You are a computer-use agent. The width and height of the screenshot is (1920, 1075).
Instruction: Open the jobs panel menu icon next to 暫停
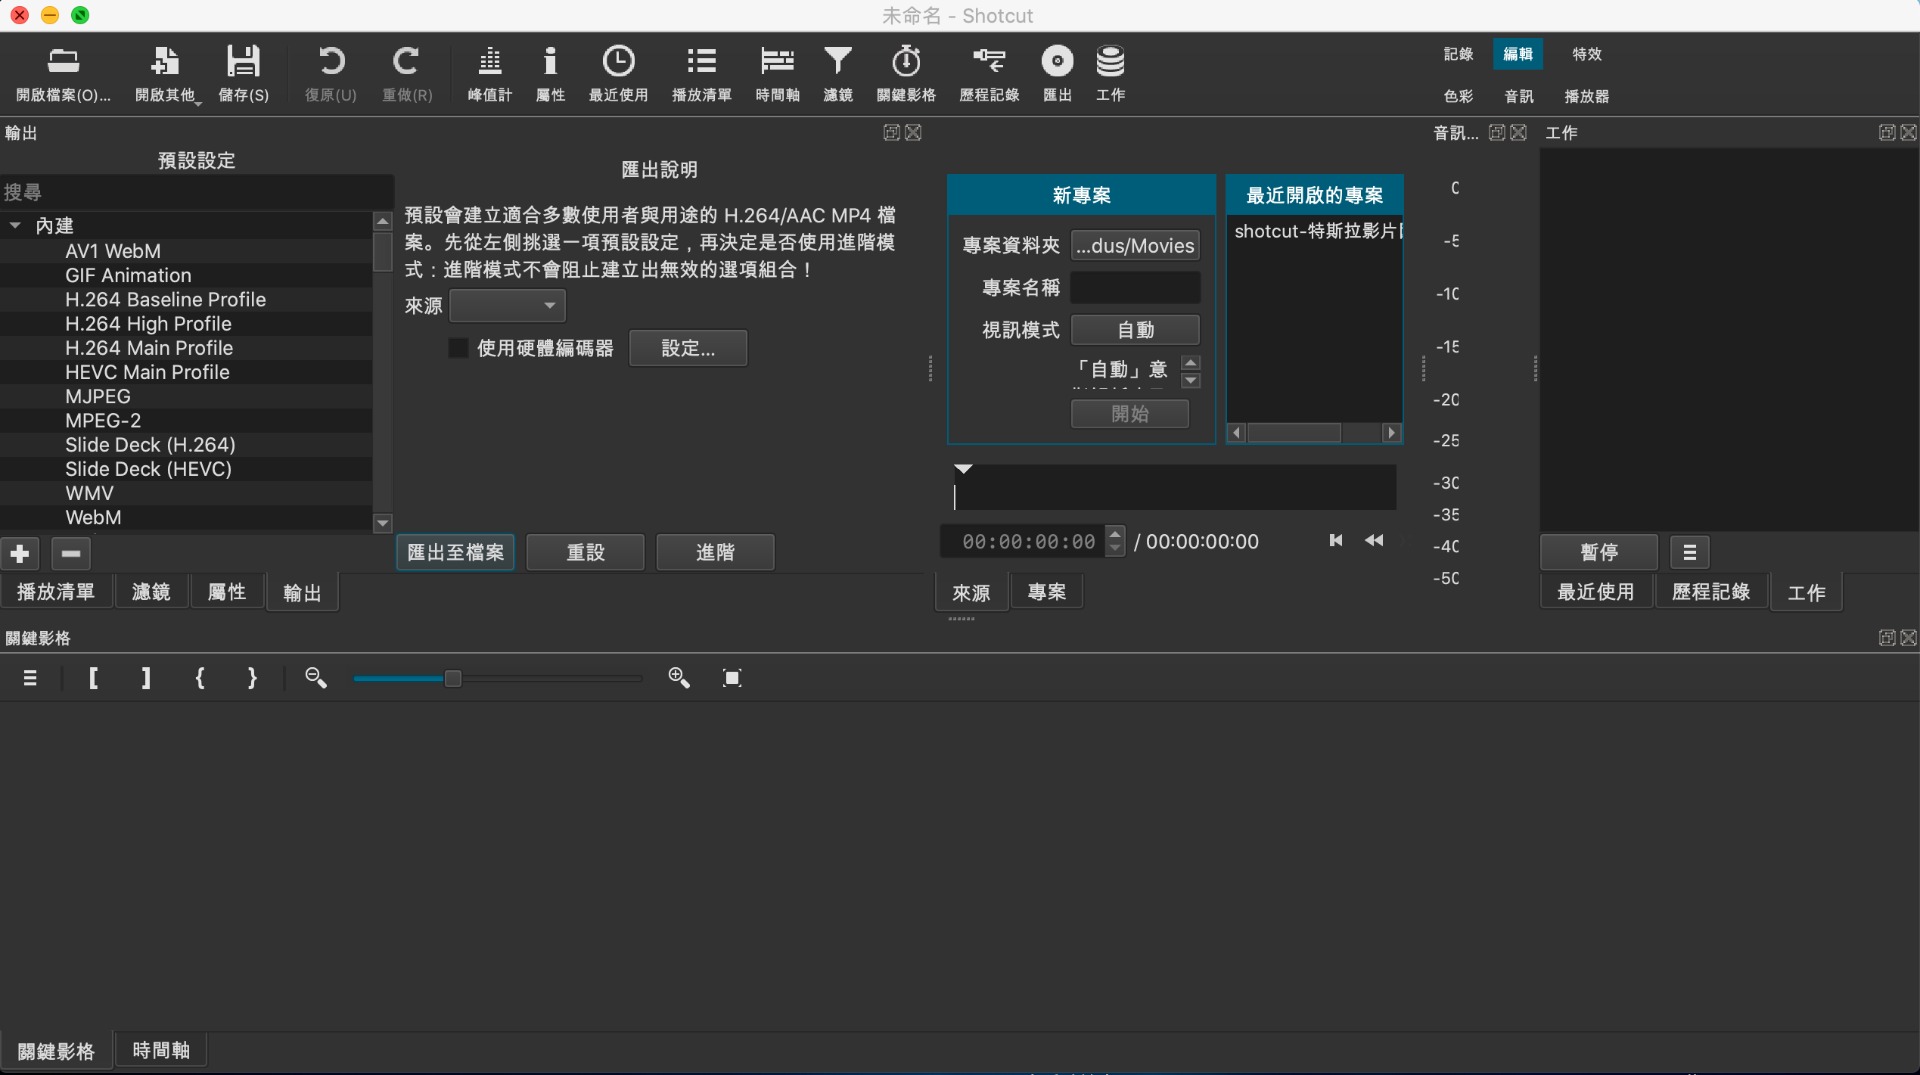(1689, 552)
